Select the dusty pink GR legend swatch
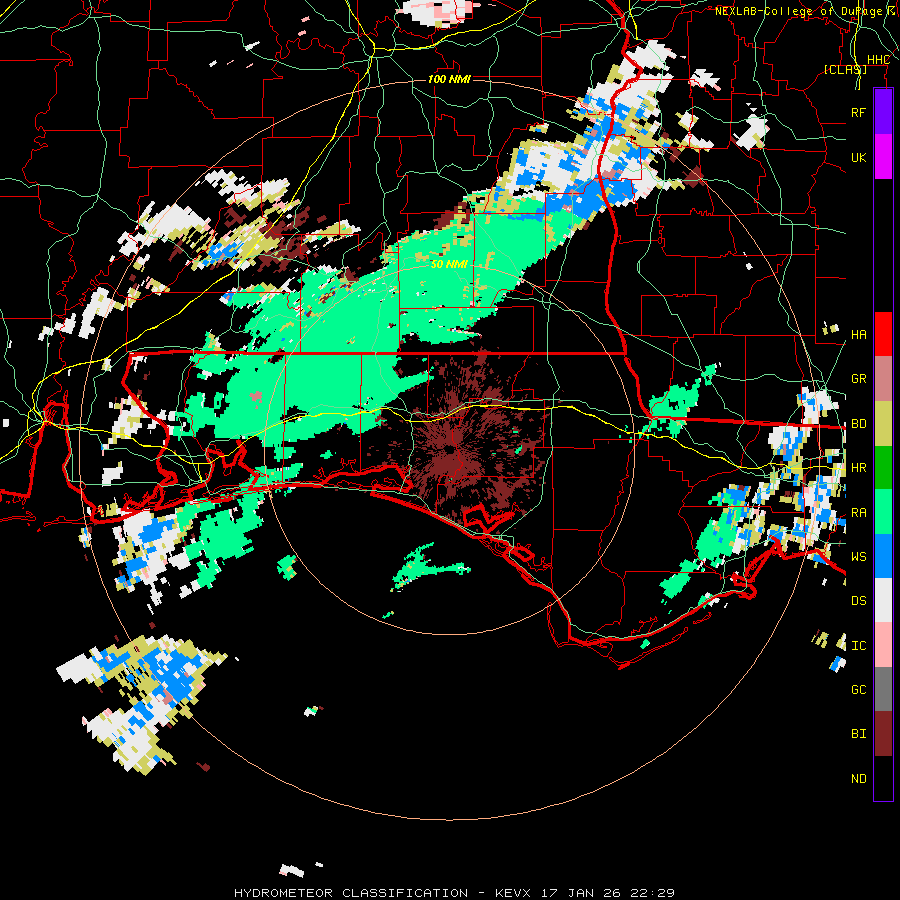The image size is (900, 900). click(883, 379)
